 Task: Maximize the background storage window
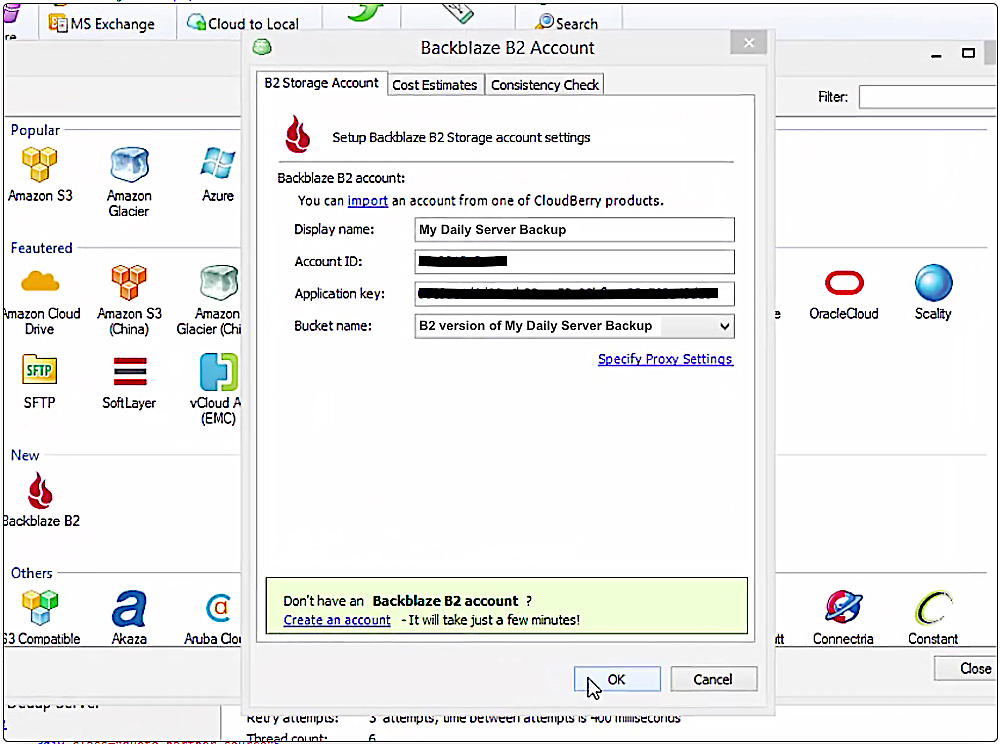coord(968,54)
